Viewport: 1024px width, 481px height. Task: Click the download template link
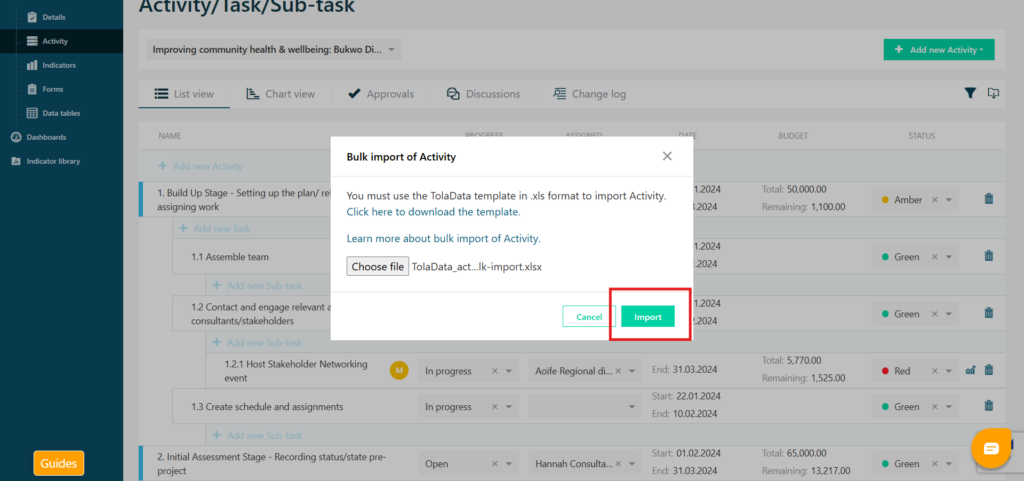(x=433, y=212)
